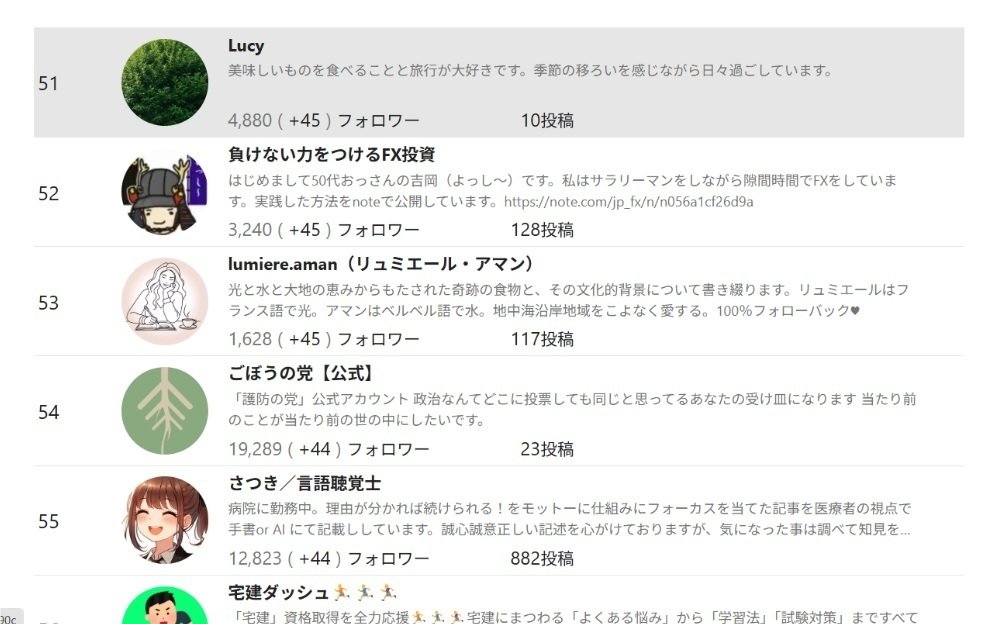Open Lucy's green tree avatar

pyautogui.click(x=165, y=82)
